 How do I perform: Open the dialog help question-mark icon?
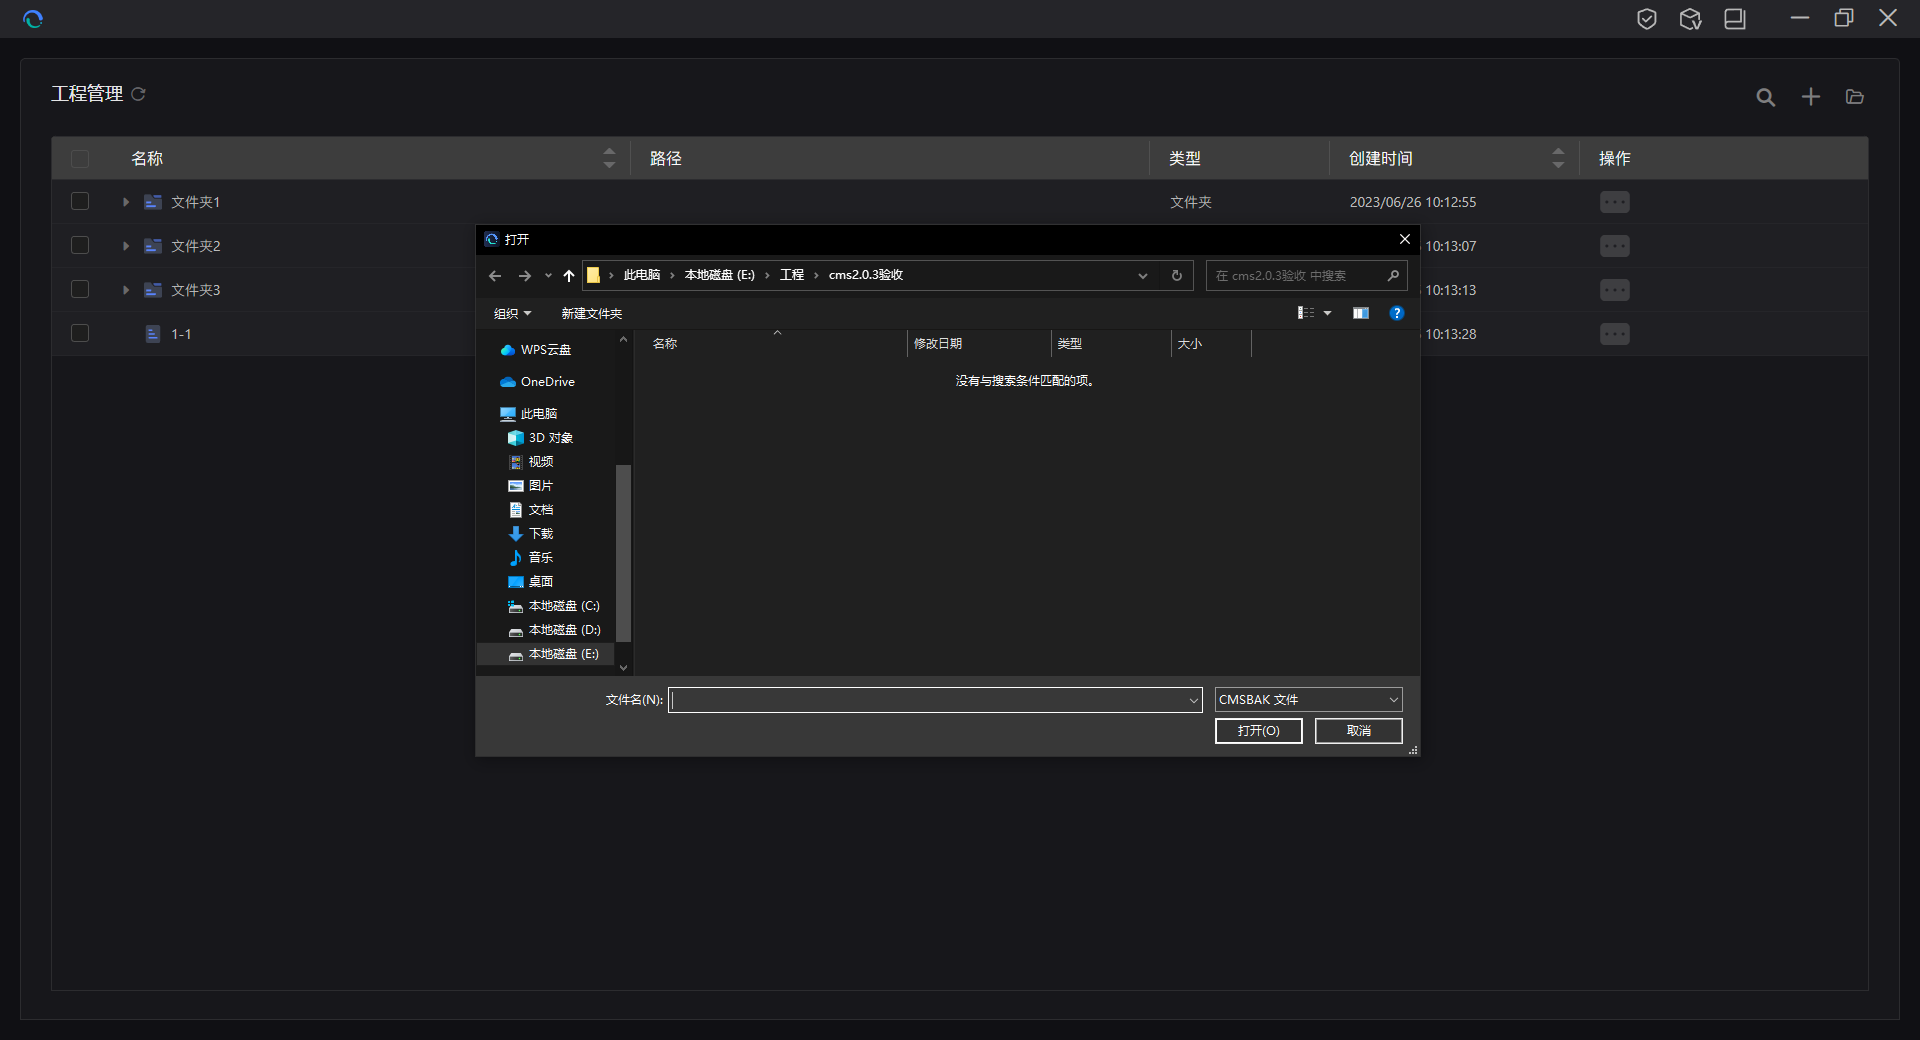1397,314
